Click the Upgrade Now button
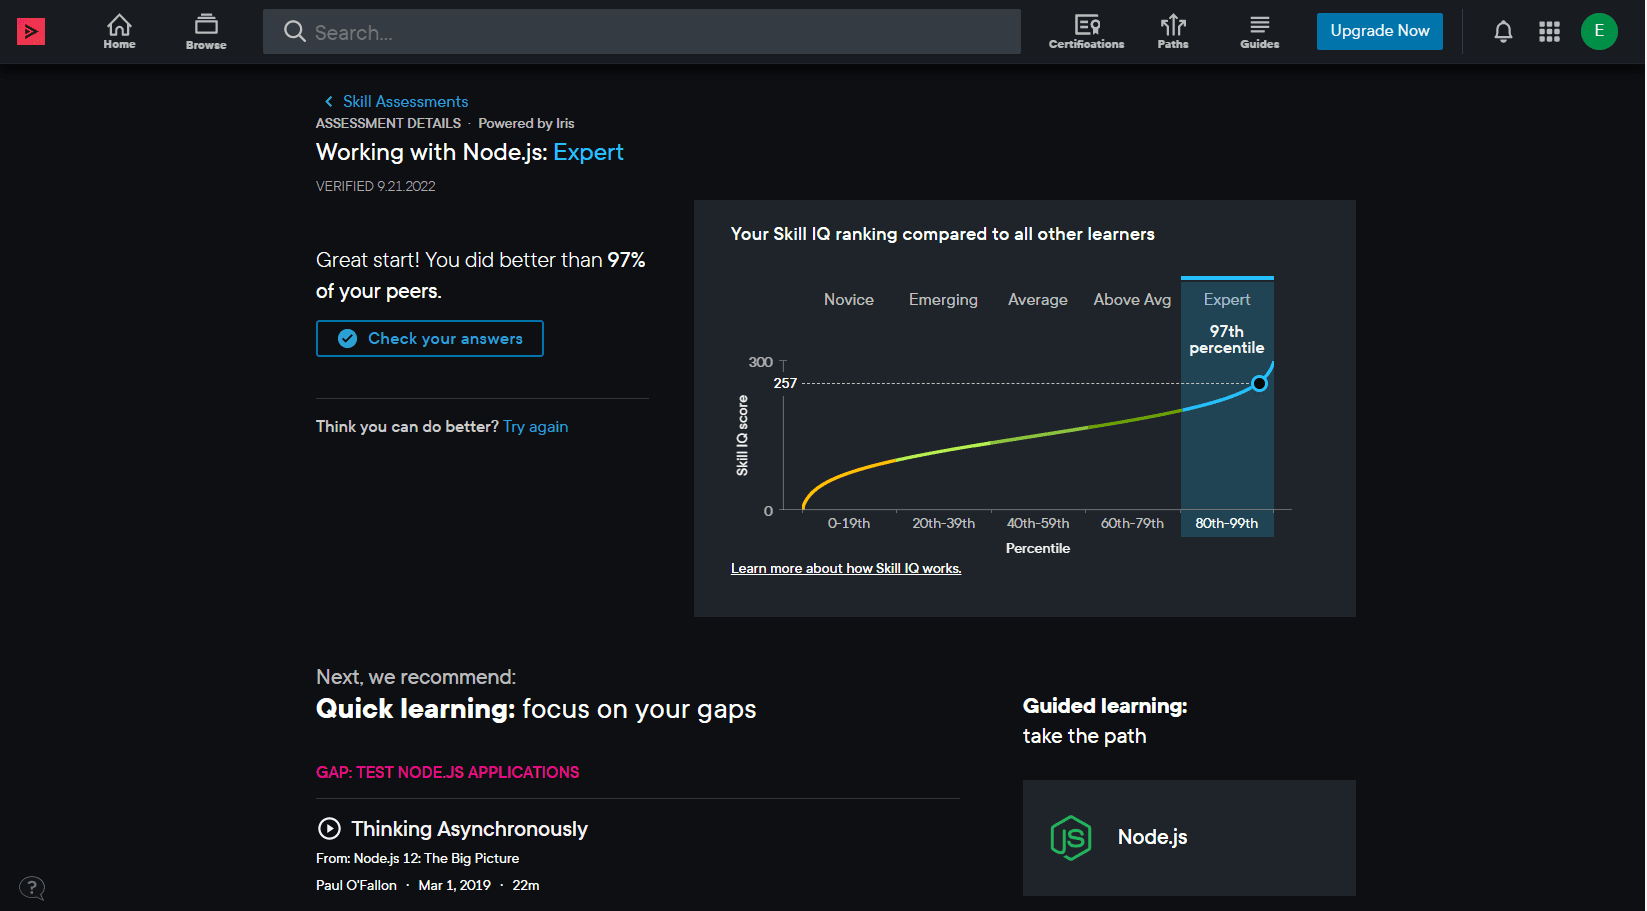Screen dimensions: 1647x911 coord(1380,31)
